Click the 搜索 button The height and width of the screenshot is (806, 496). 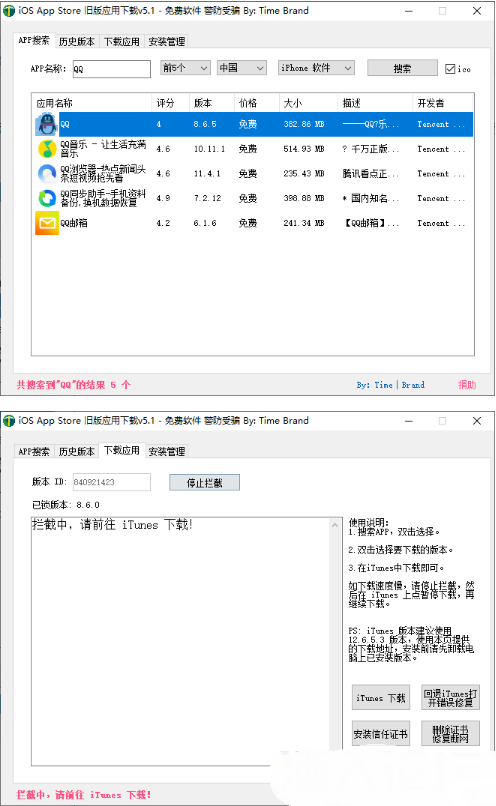tap(402, 68)
